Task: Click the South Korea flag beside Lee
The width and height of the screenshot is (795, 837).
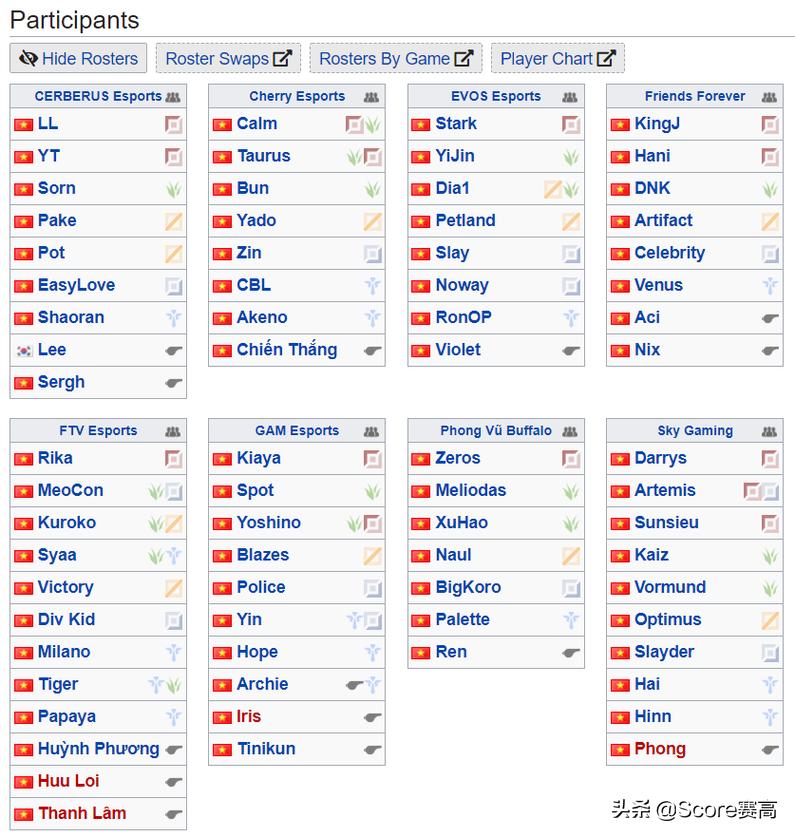Action: click(24, 351)
